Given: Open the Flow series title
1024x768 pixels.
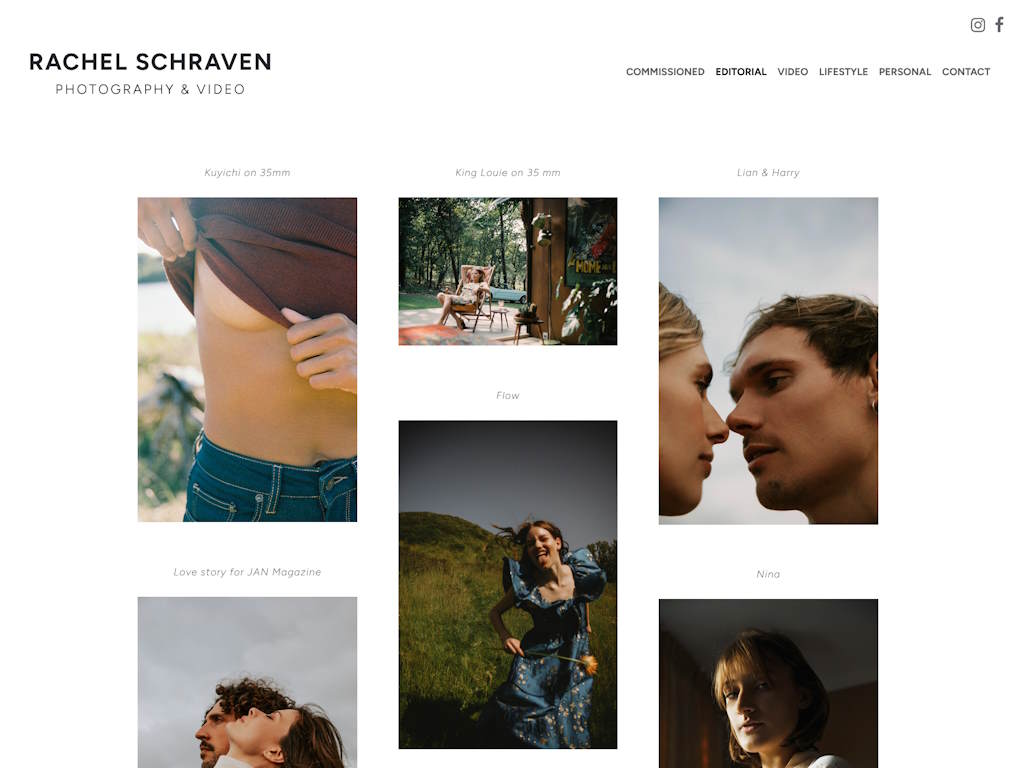Looking at the screenshot, I should point(507,395).
